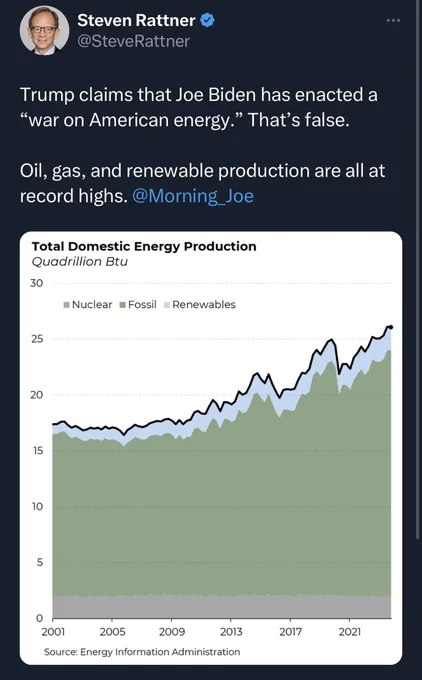Click the 2021 x-axis label
Image resolution: width=422 pixels, height=680 pixels.
pos(350,631)
